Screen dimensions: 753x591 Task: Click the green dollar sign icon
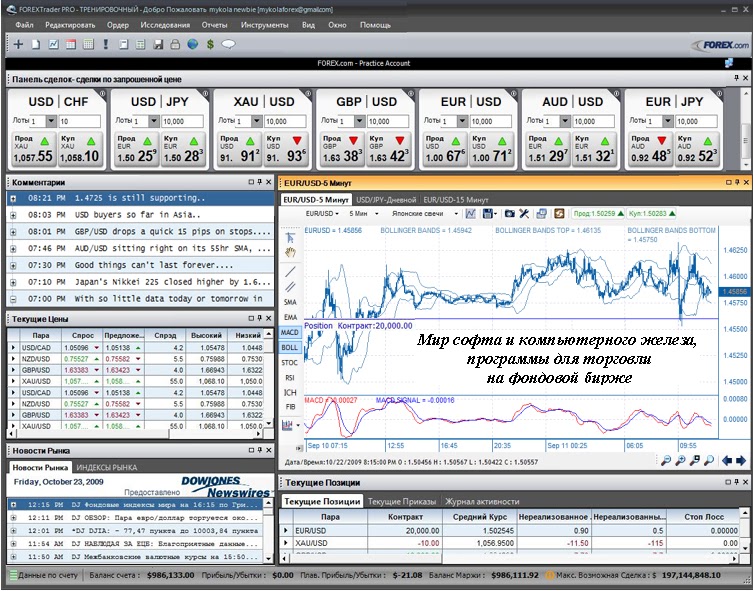210,45
